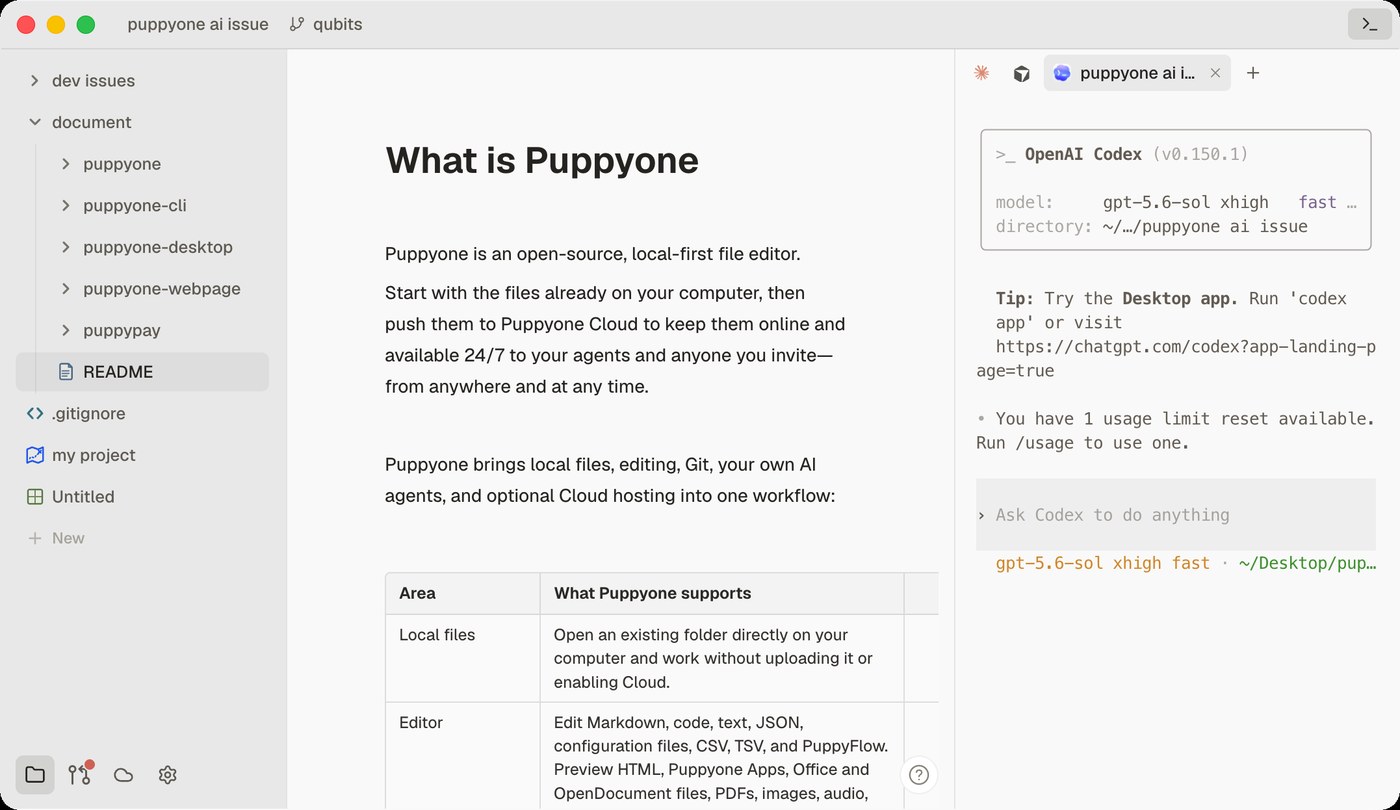Open the my project item
1400x810 pixels.
142,455
